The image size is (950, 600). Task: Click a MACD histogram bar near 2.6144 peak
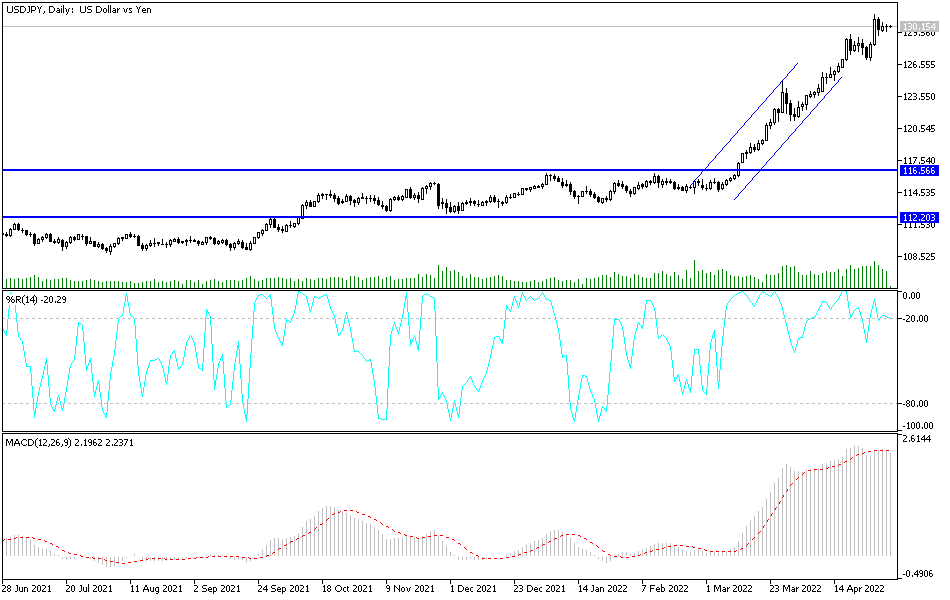tap(855, 470)
